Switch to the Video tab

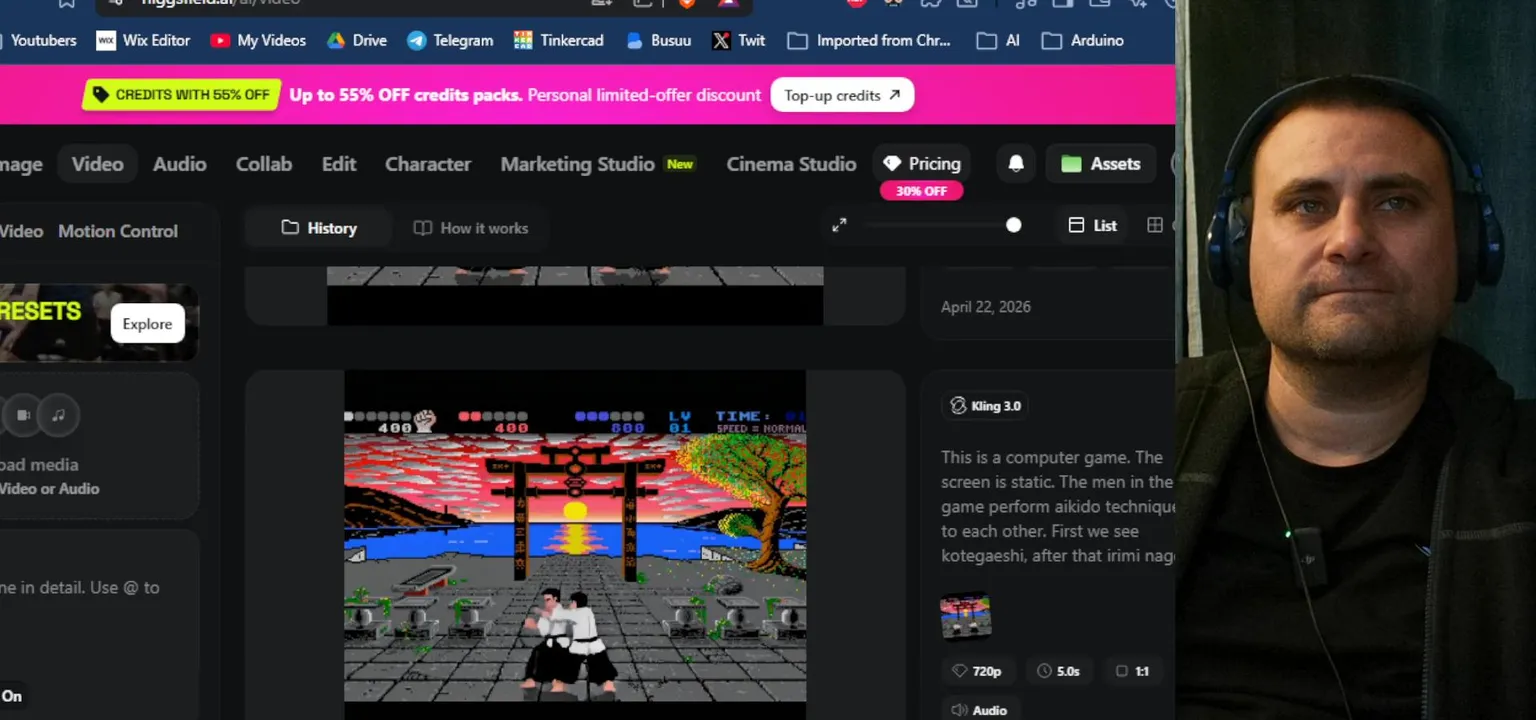pos(97,164)
